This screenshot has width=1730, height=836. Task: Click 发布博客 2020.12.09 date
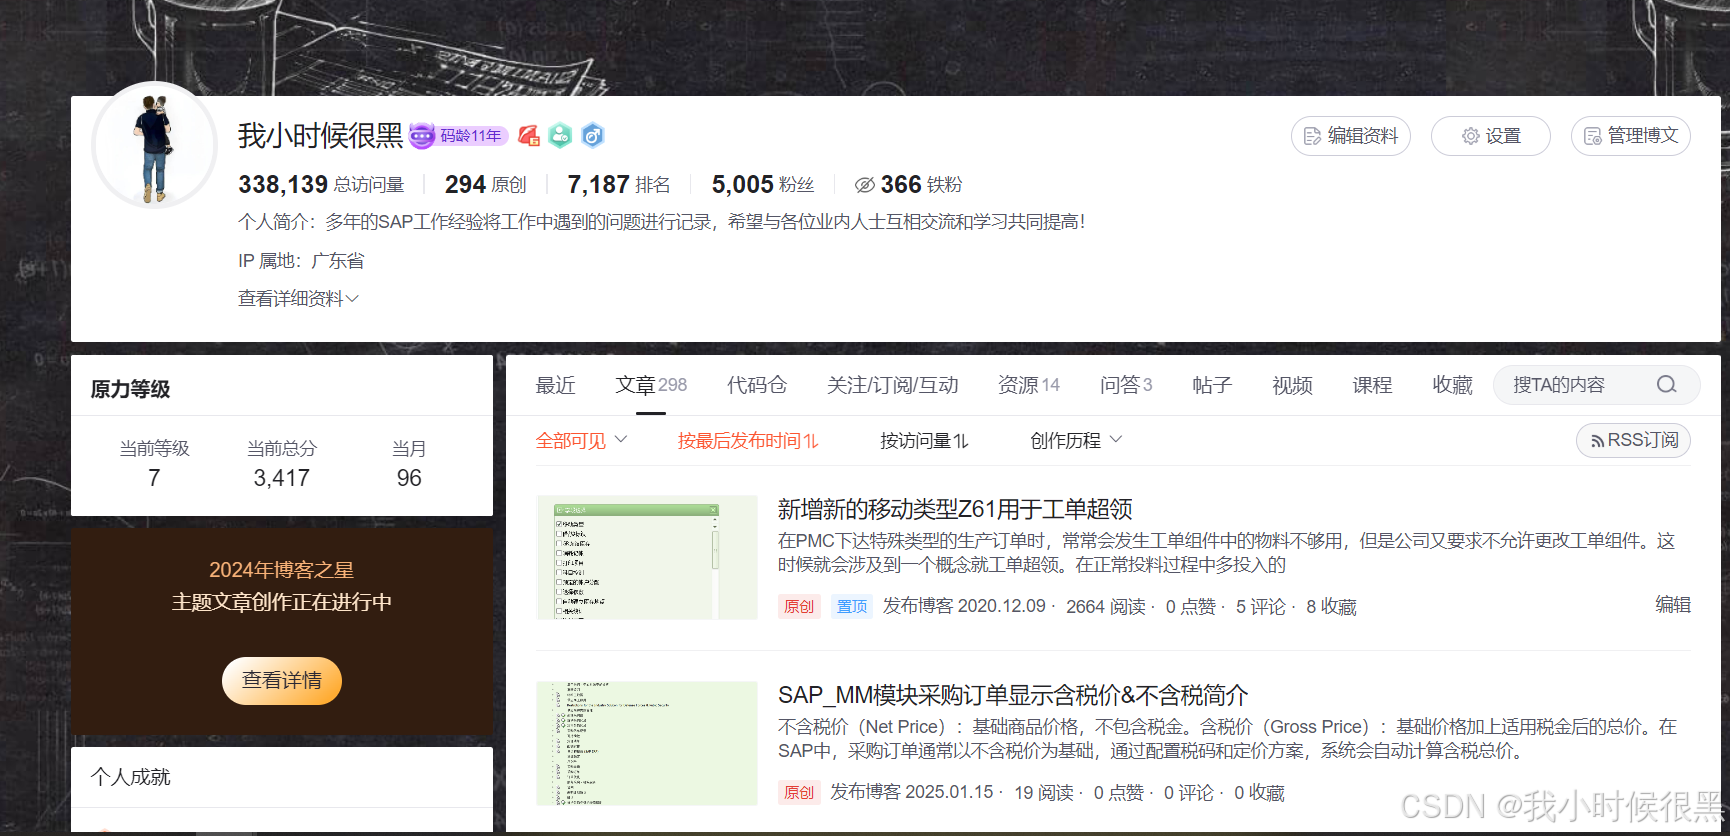(x=964, y=606)
